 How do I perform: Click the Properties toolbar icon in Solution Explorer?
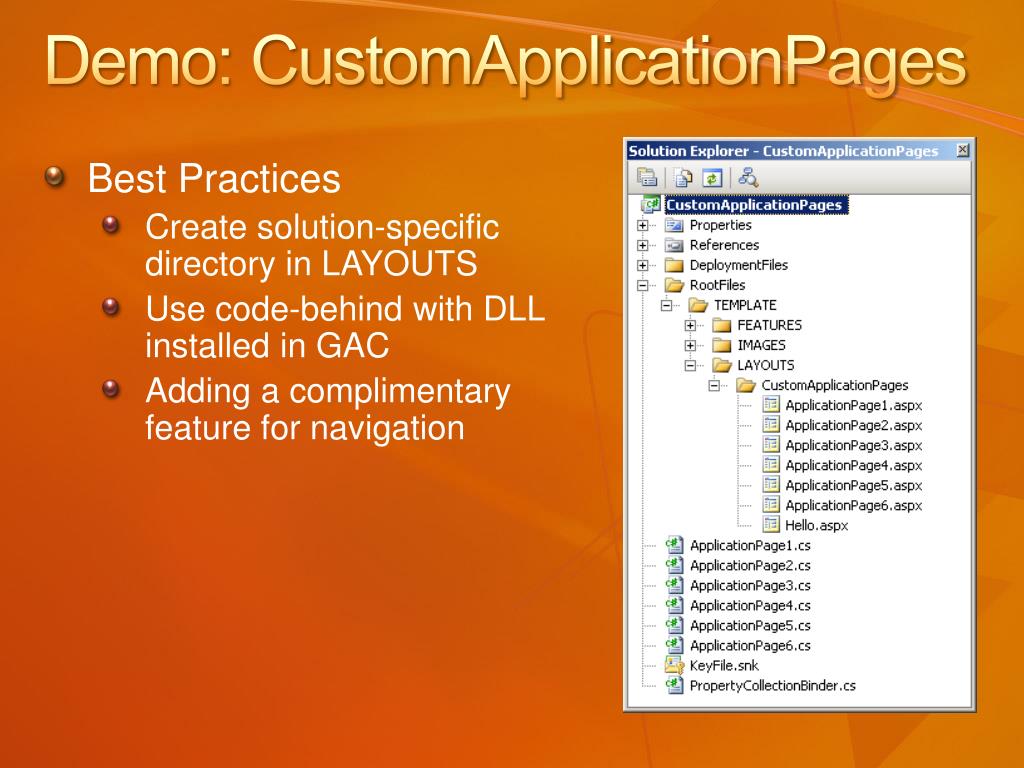647,177
